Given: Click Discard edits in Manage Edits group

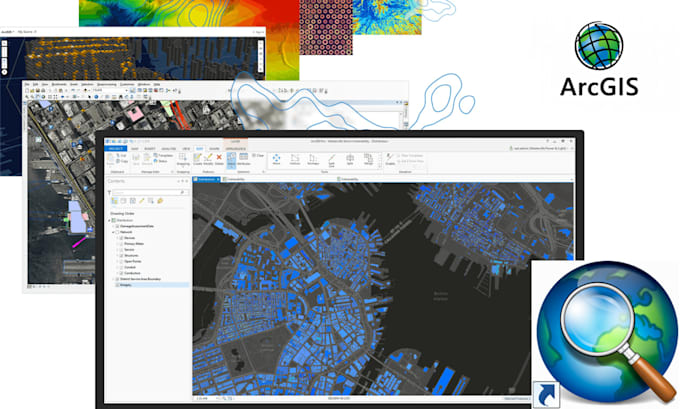Looking at the screenshot, I should pos(147,159).
